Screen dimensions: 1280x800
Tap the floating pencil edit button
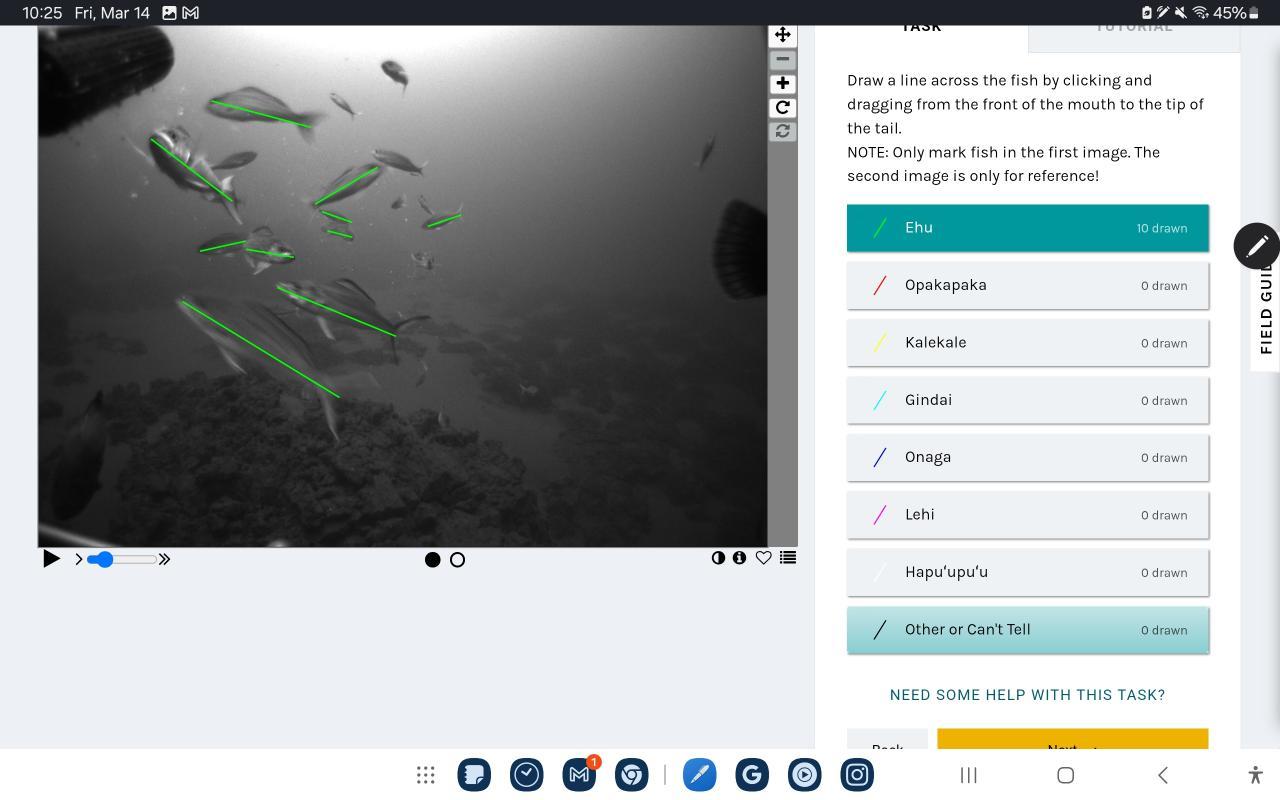[x=1257, y=246]
